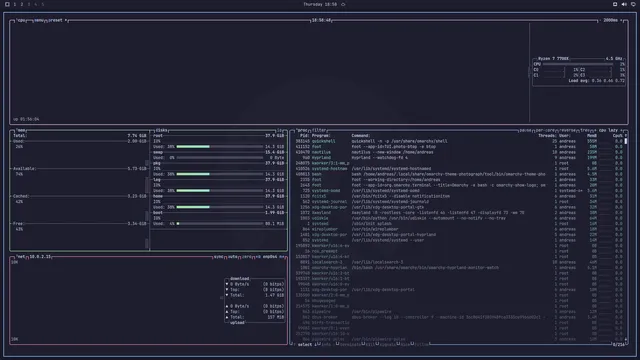Click the tray icon left of volume
The height and width of the screenshot is (360, 640).
coord(615,4)
